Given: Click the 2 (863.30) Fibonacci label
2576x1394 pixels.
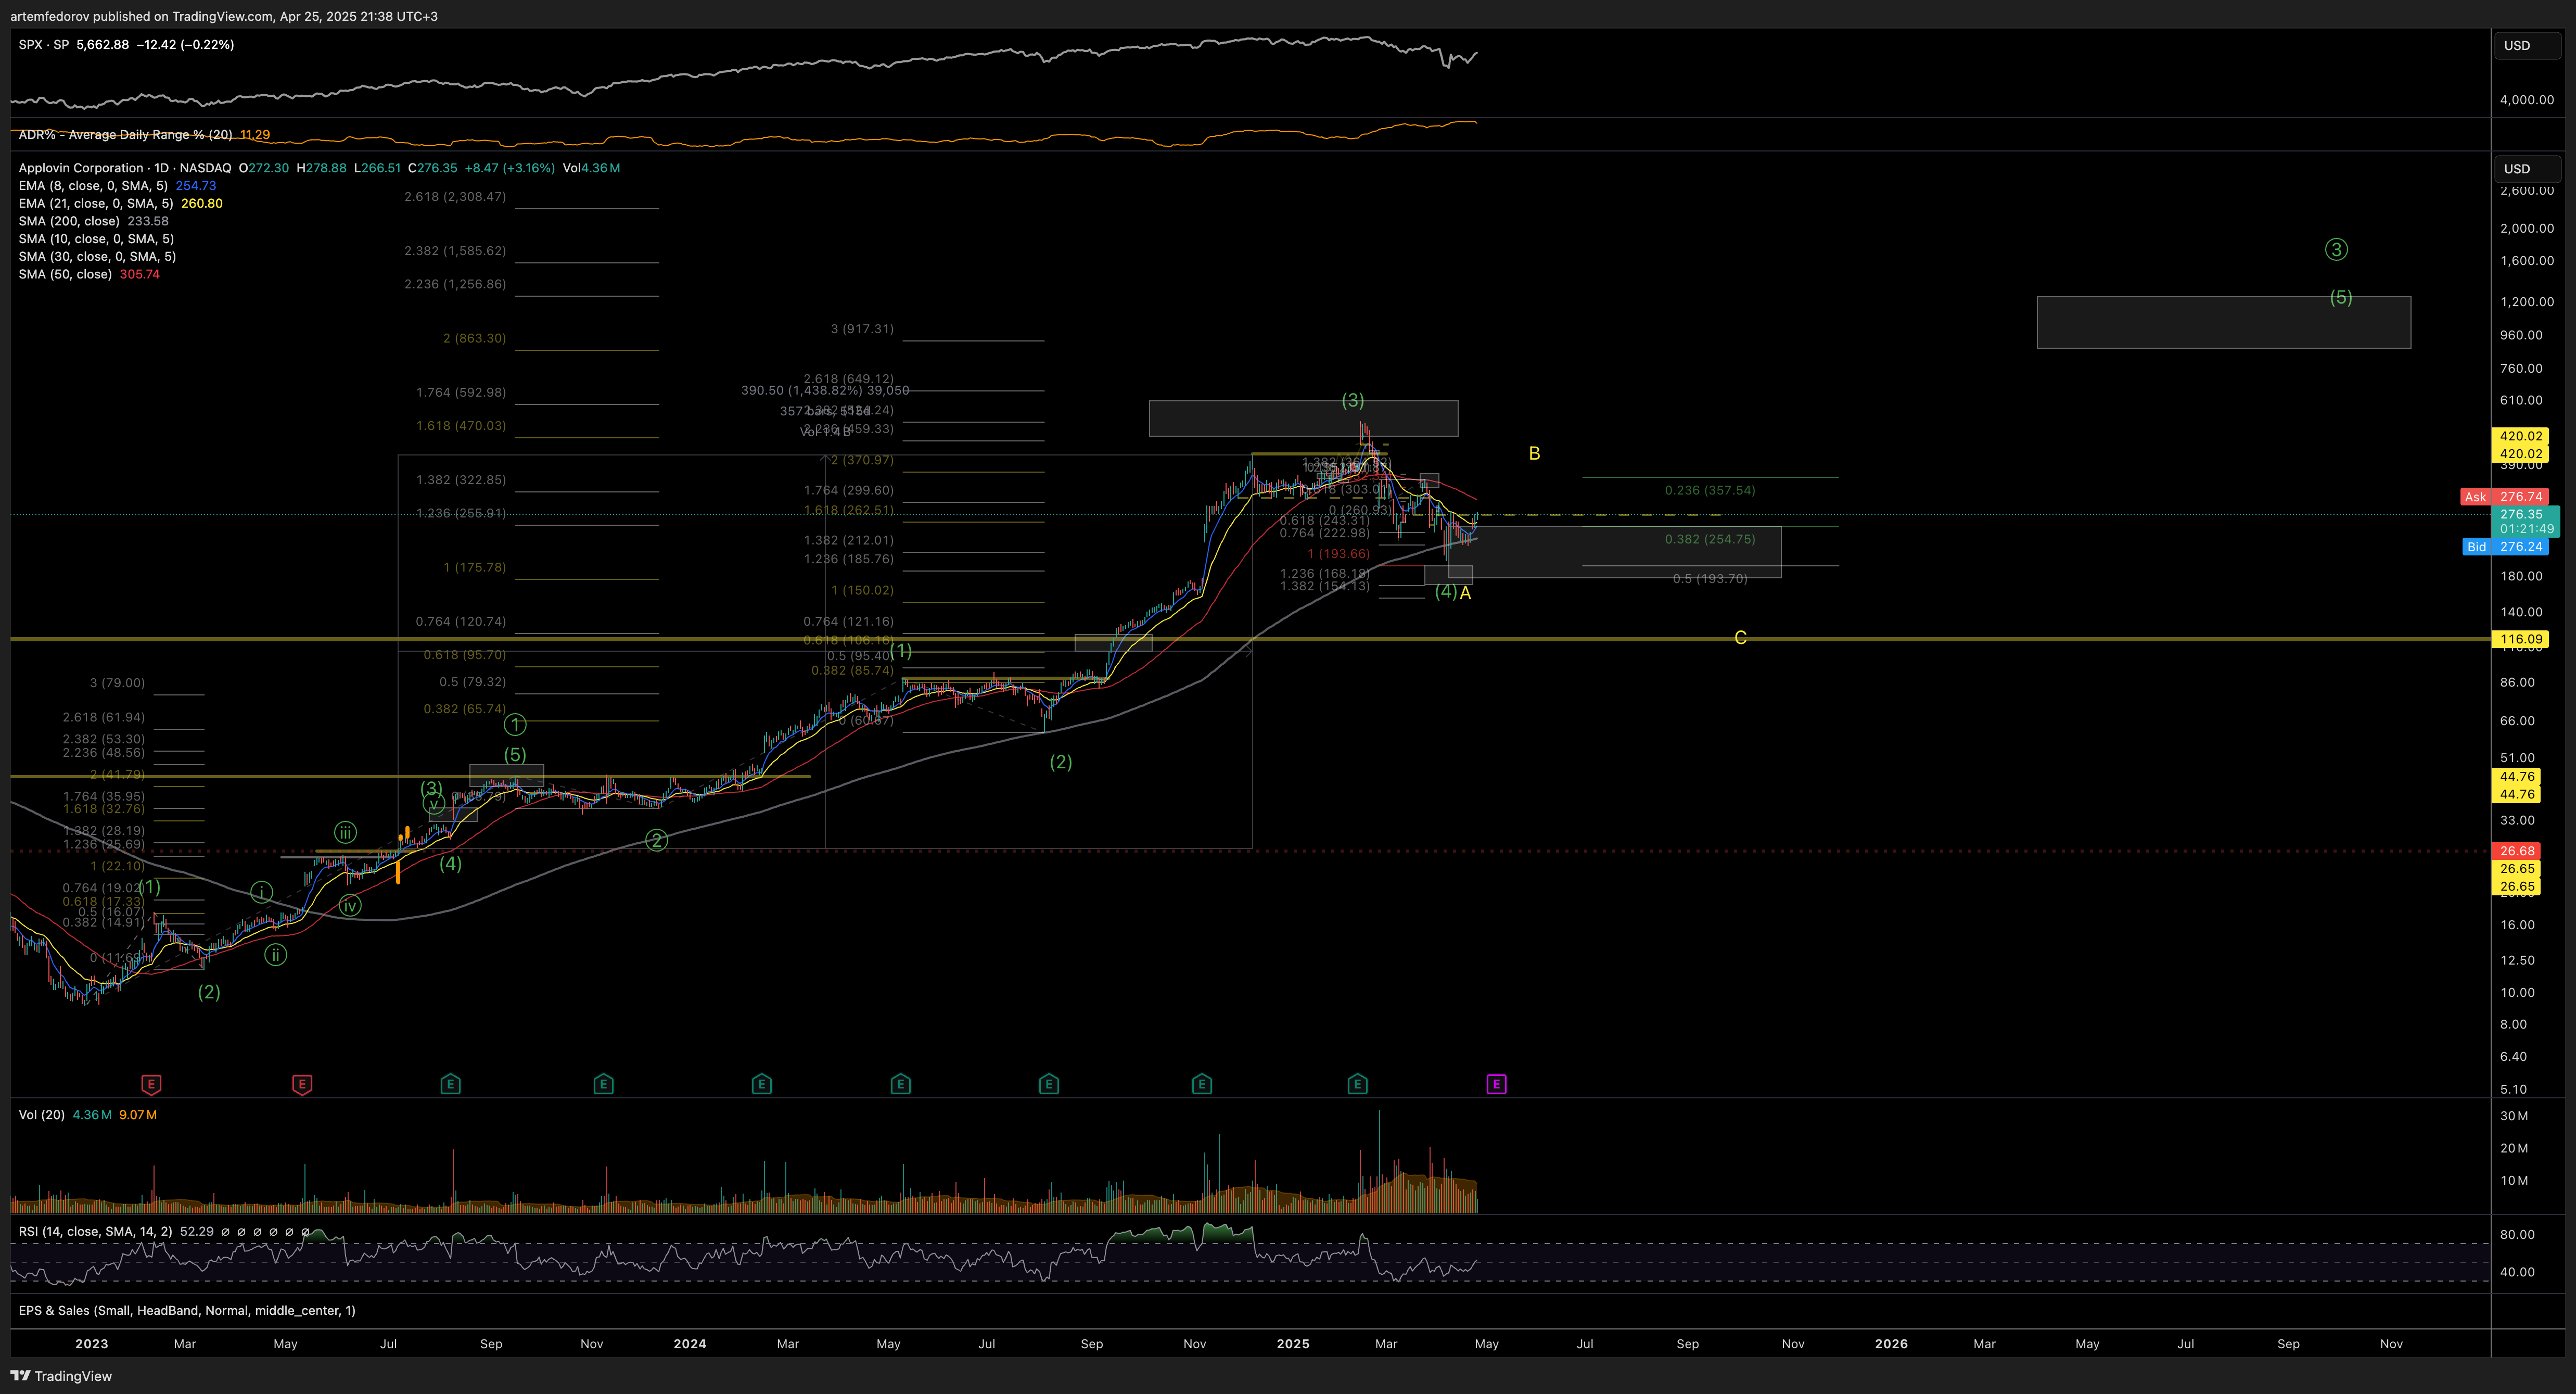Looking at the screenshot, I should click(475, 339).
